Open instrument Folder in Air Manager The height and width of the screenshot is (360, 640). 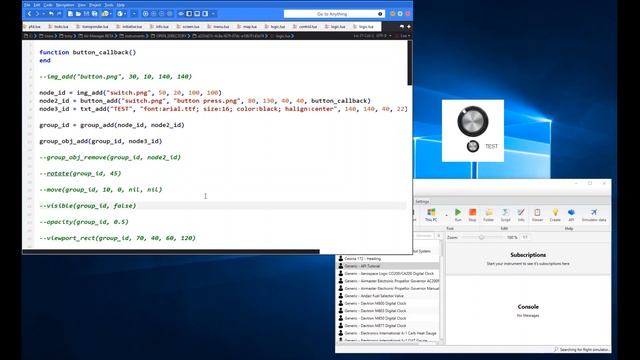click(489, 214)
